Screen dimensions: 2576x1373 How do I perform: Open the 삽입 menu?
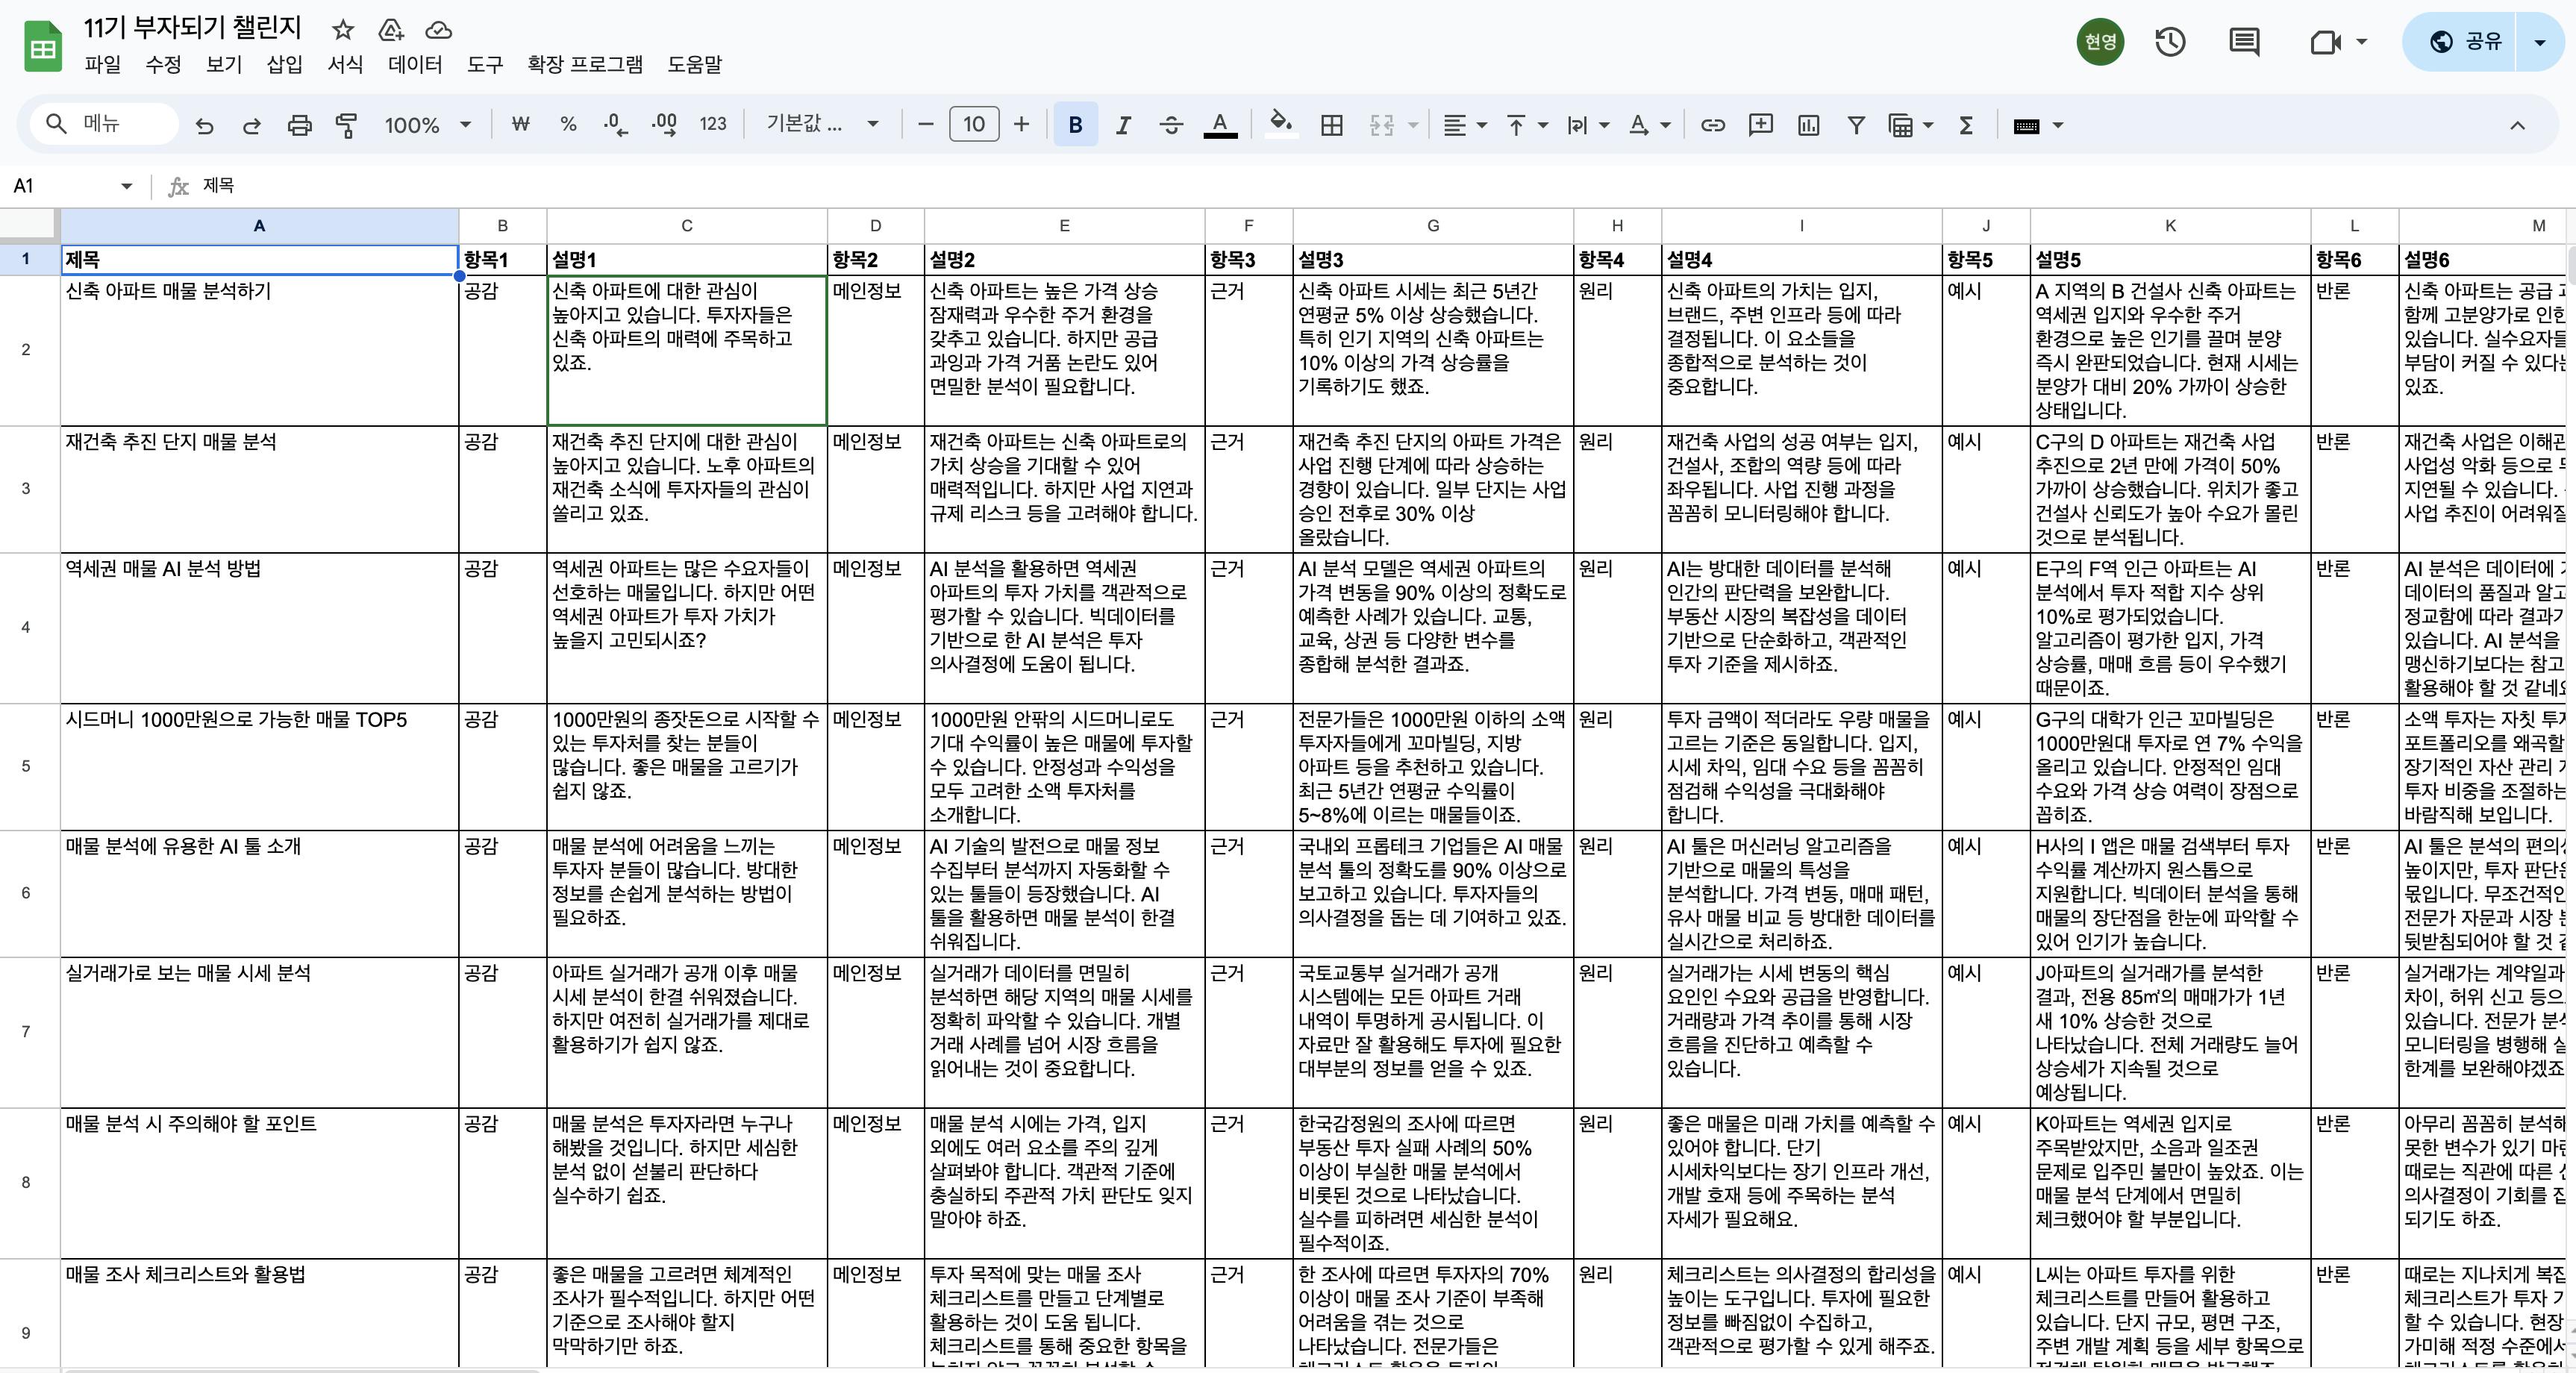click(x=284, y=64)
